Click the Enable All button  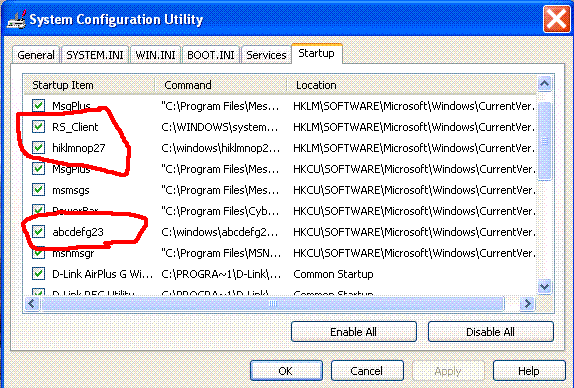(354, 332)
